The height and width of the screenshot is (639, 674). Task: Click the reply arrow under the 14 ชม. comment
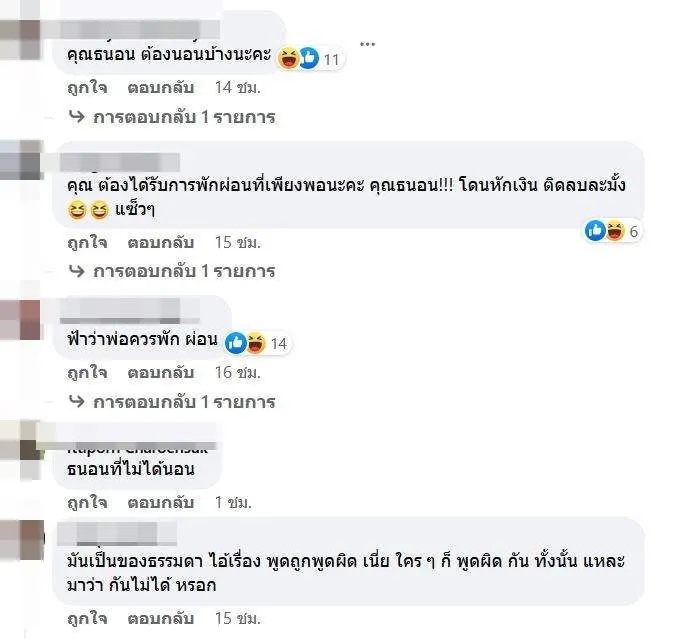point(77,116)
